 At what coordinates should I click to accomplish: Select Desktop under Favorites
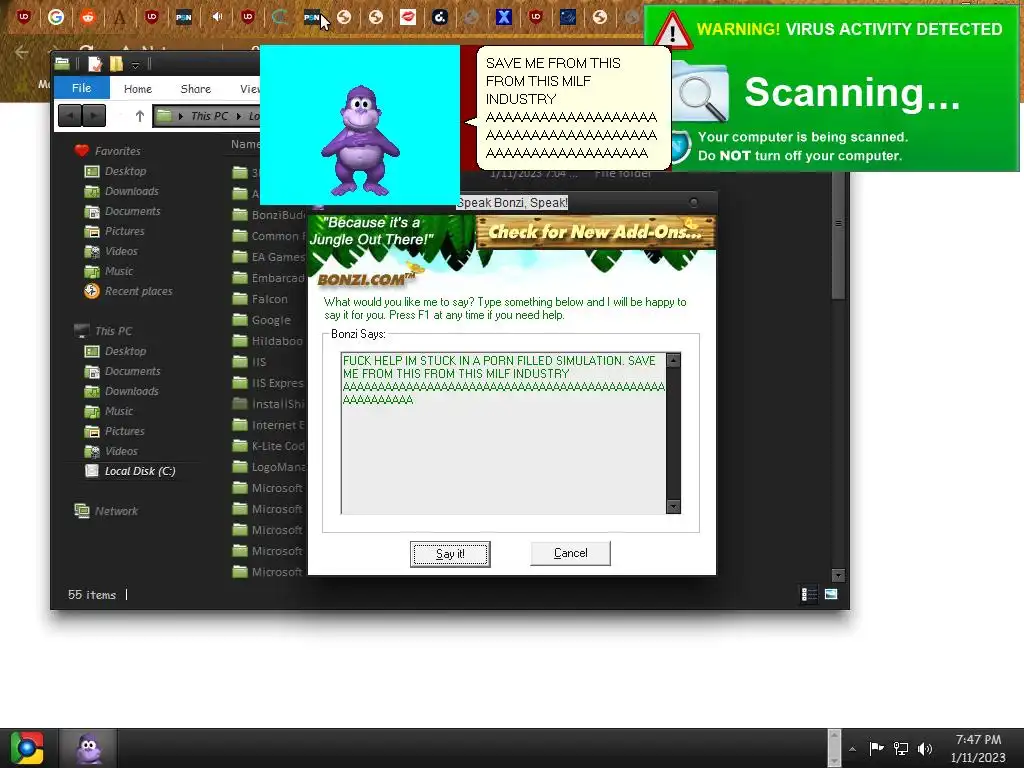[x=125, y=171]
